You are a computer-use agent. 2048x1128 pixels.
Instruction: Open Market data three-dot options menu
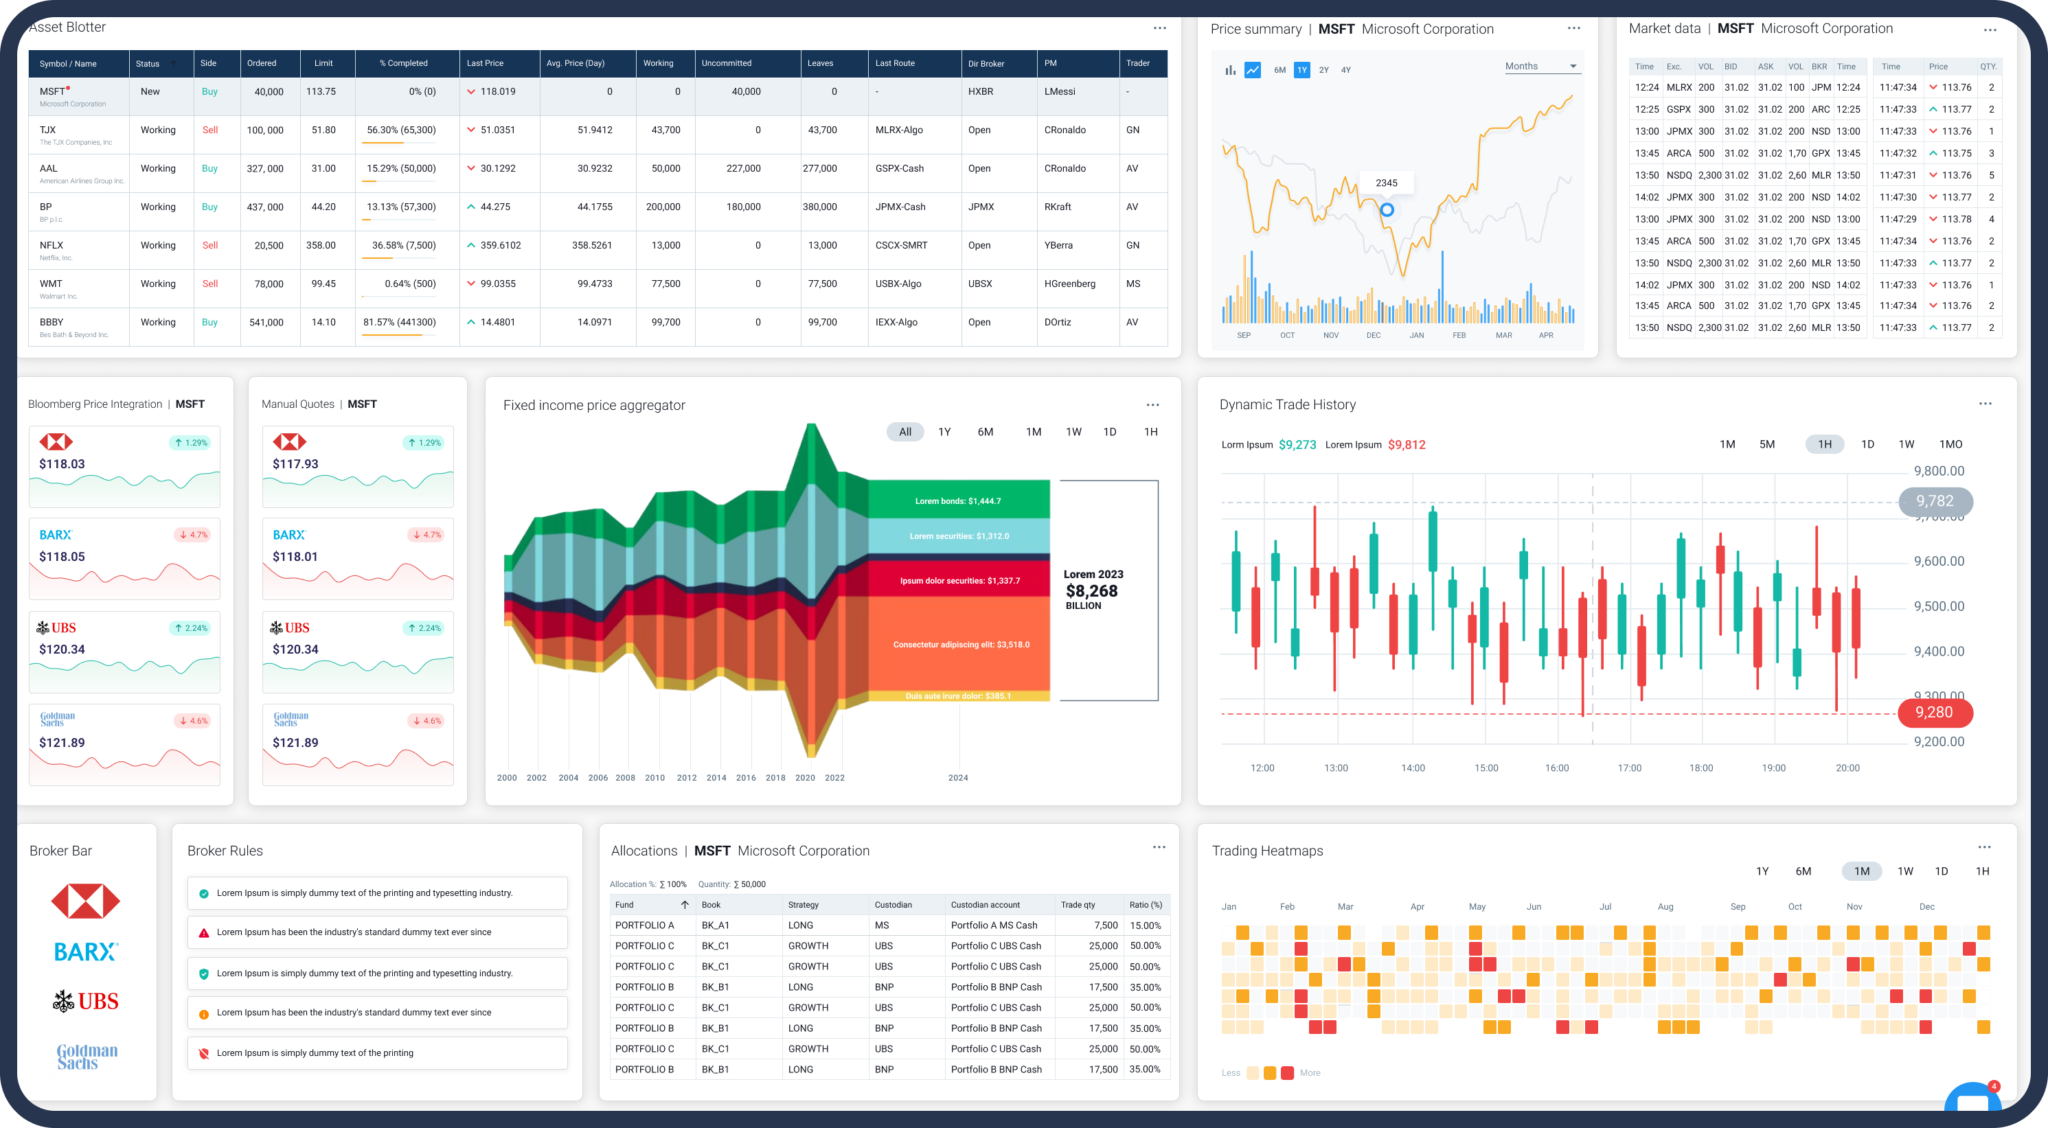tap(1990, 30)
